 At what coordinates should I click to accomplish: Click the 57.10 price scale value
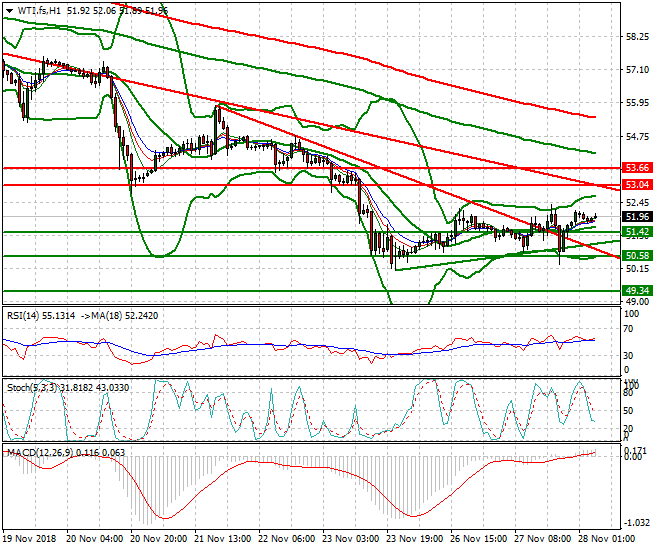pos(637,70)
